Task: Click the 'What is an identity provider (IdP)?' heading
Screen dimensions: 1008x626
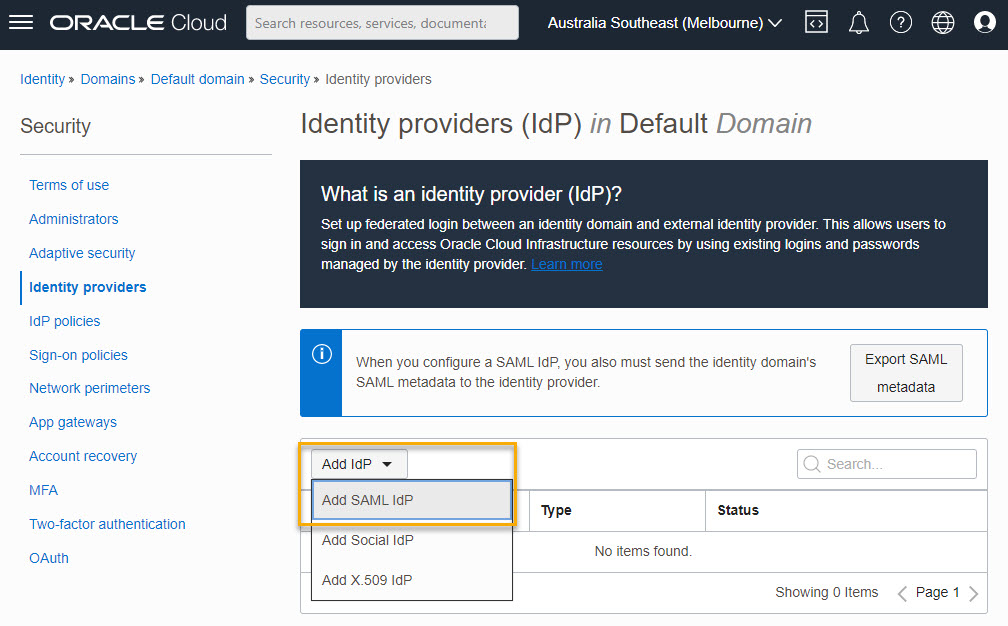Action: (x=471, y=194)
